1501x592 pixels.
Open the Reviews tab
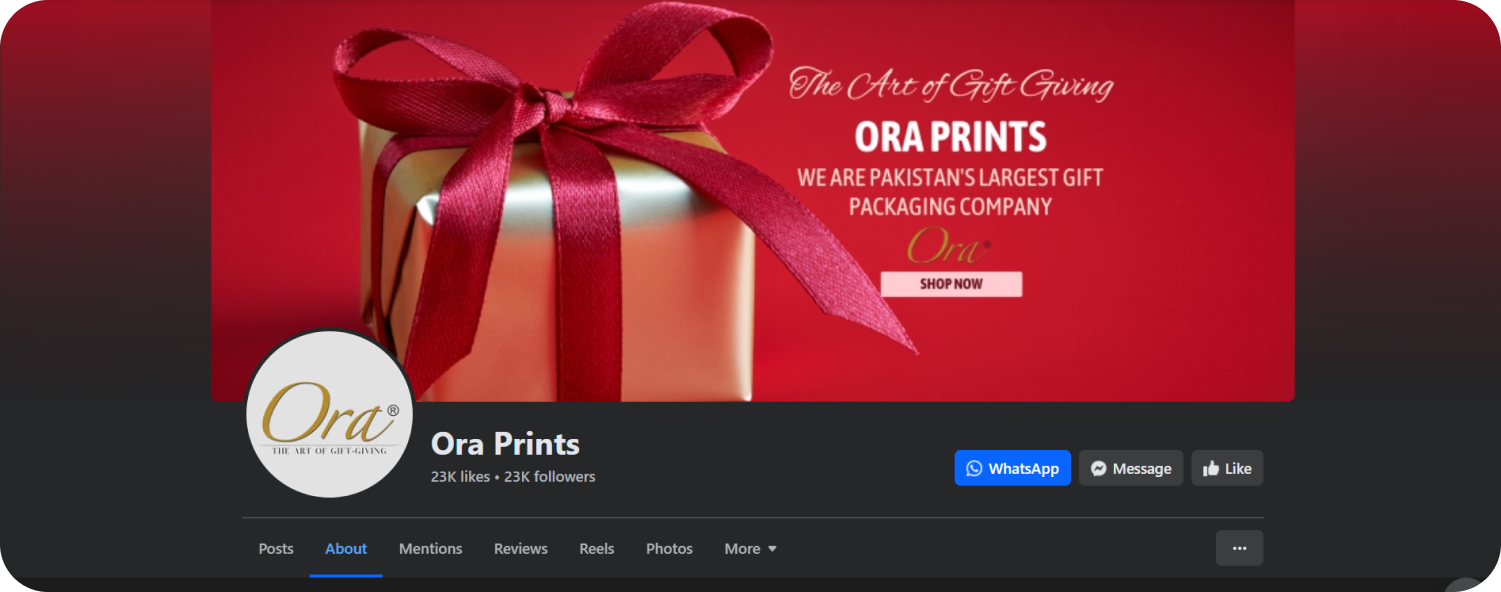click(x=521, y=548)
